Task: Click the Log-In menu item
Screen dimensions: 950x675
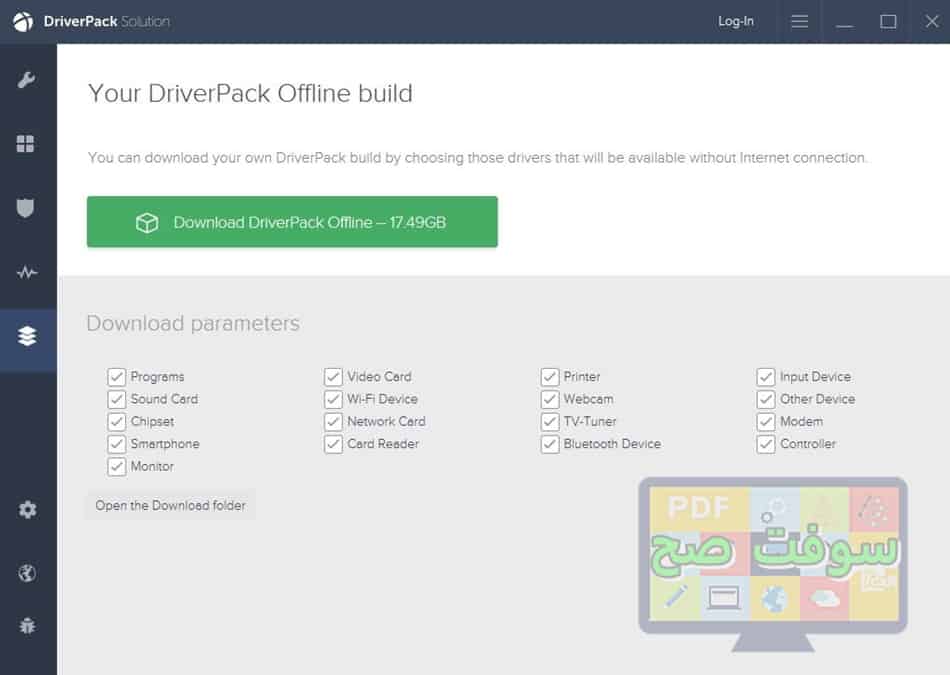Action: point(736,20)
